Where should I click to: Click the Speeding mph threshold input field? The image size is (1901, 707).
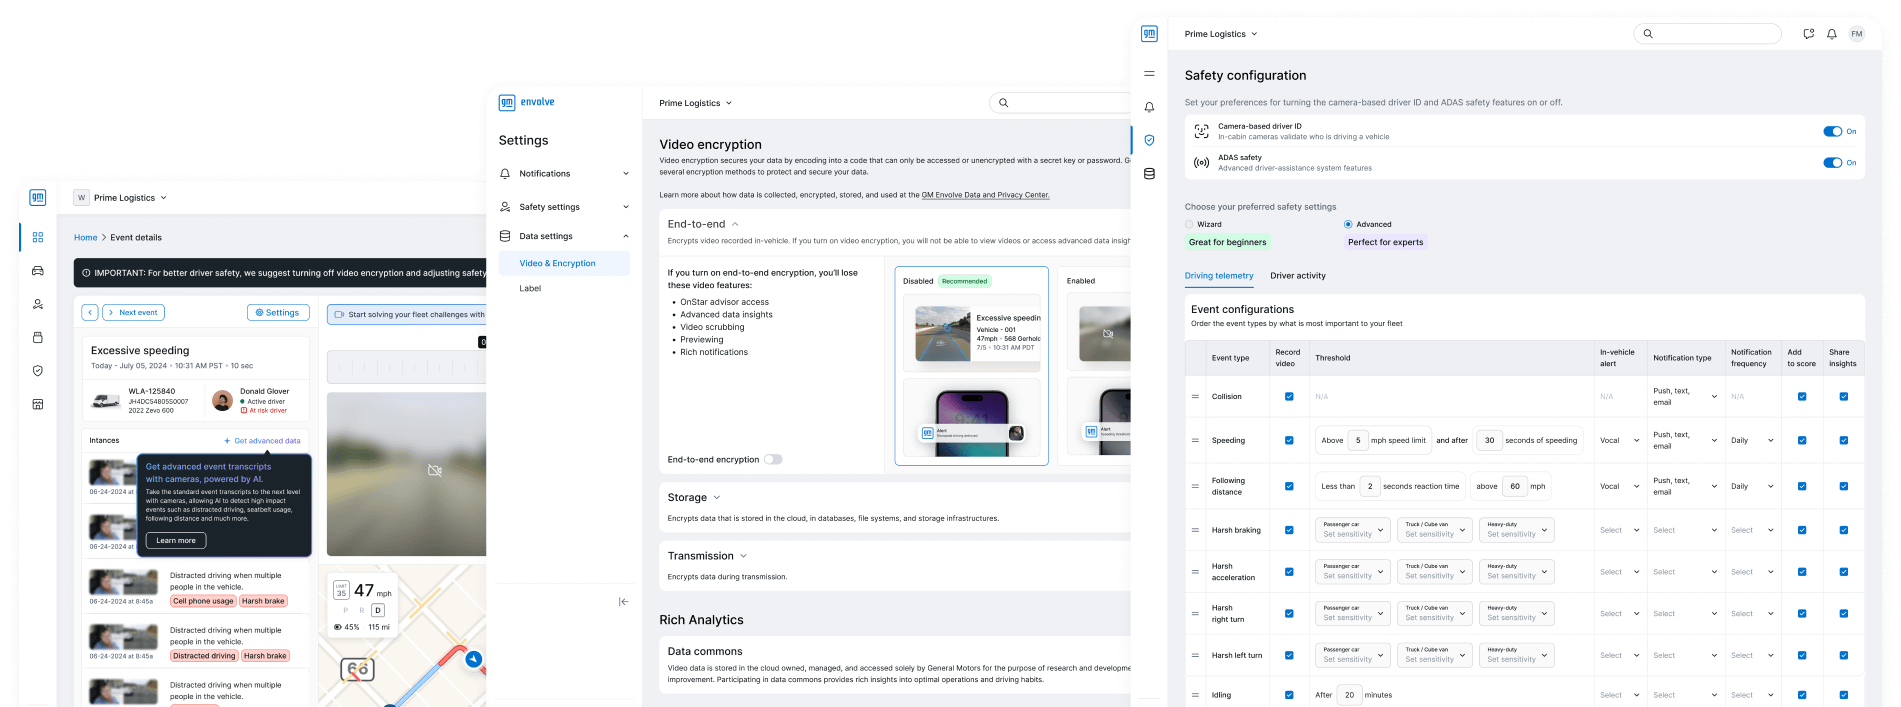[1357, 440]
